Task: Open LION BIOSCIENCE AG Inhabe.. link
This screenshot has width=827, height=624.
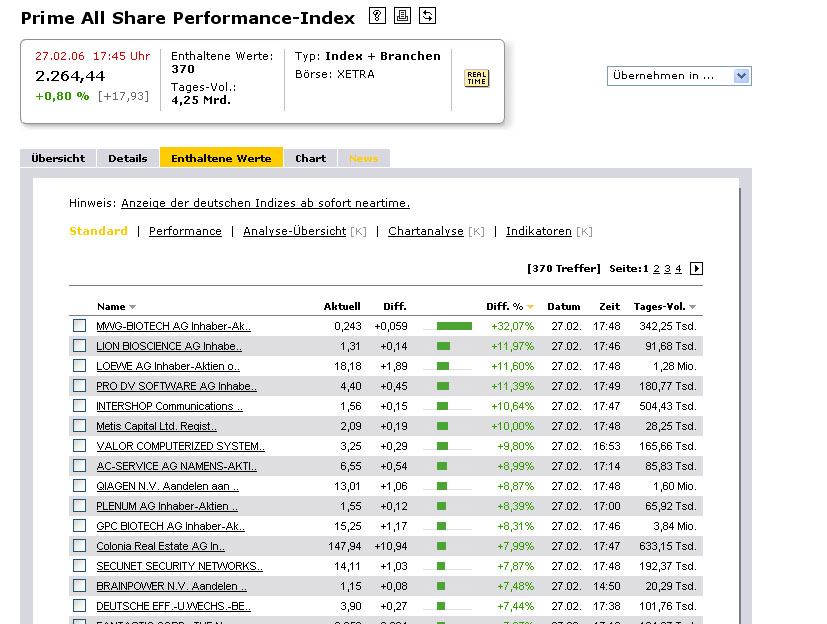Action: coord(169,346)
